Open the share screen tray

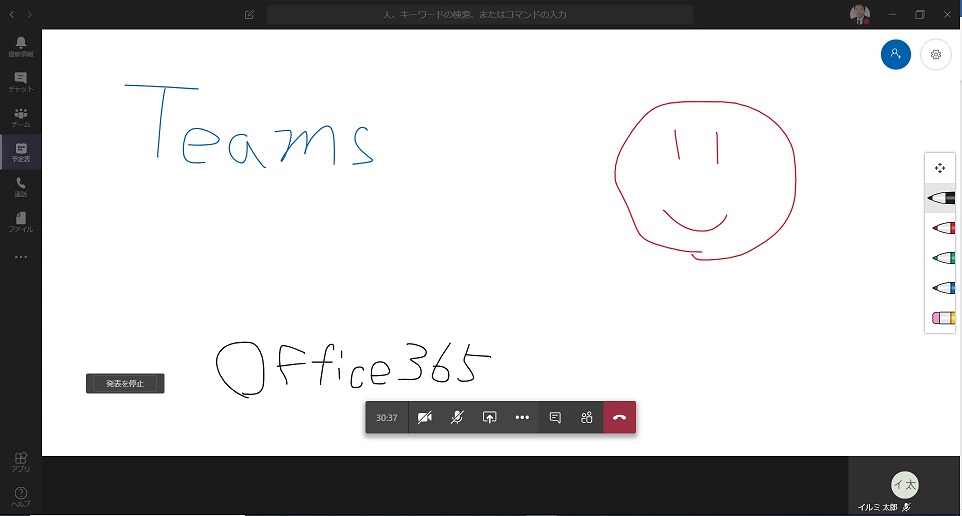tap(490, 417)
